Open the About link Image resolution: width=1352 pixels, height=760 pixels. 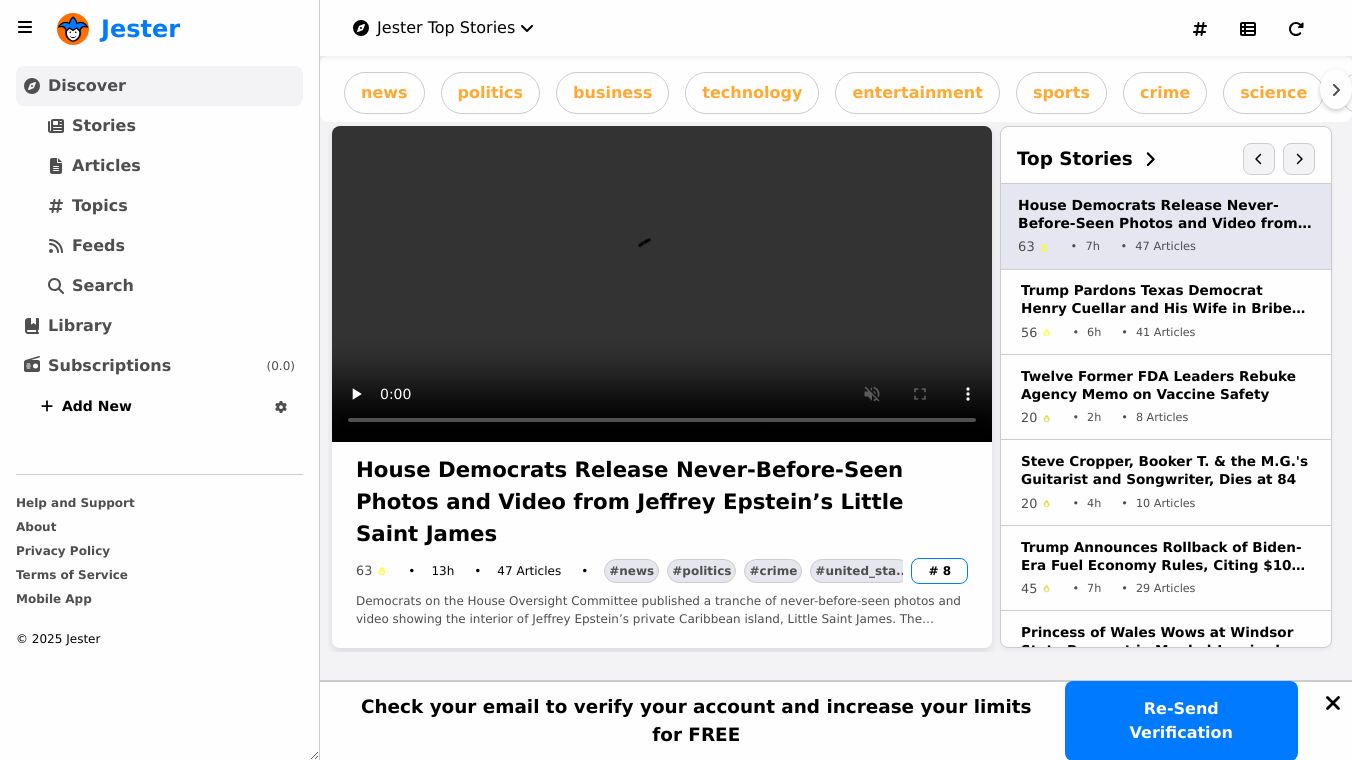click(x=36, y=527)
